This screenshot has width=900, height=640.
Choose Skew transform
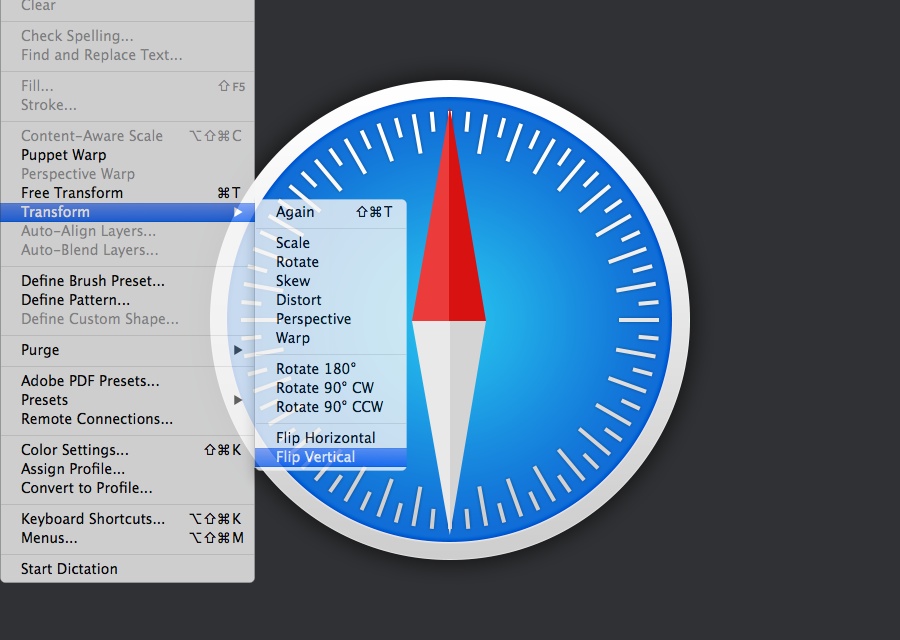(x=331, y=281)
